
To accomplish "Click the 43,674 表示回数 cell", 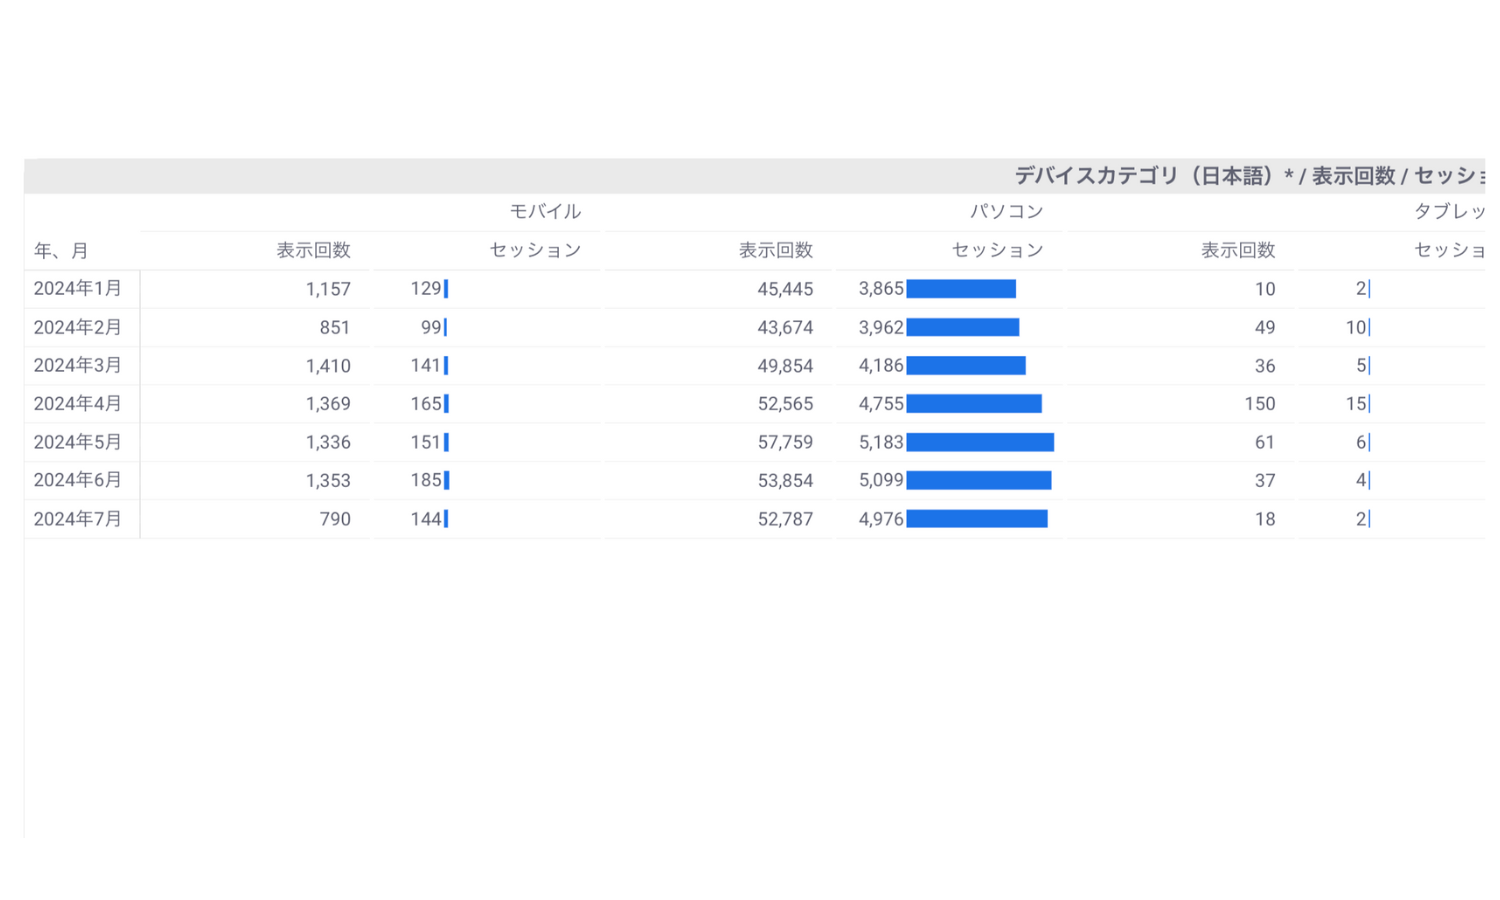I will click(785, 328).
